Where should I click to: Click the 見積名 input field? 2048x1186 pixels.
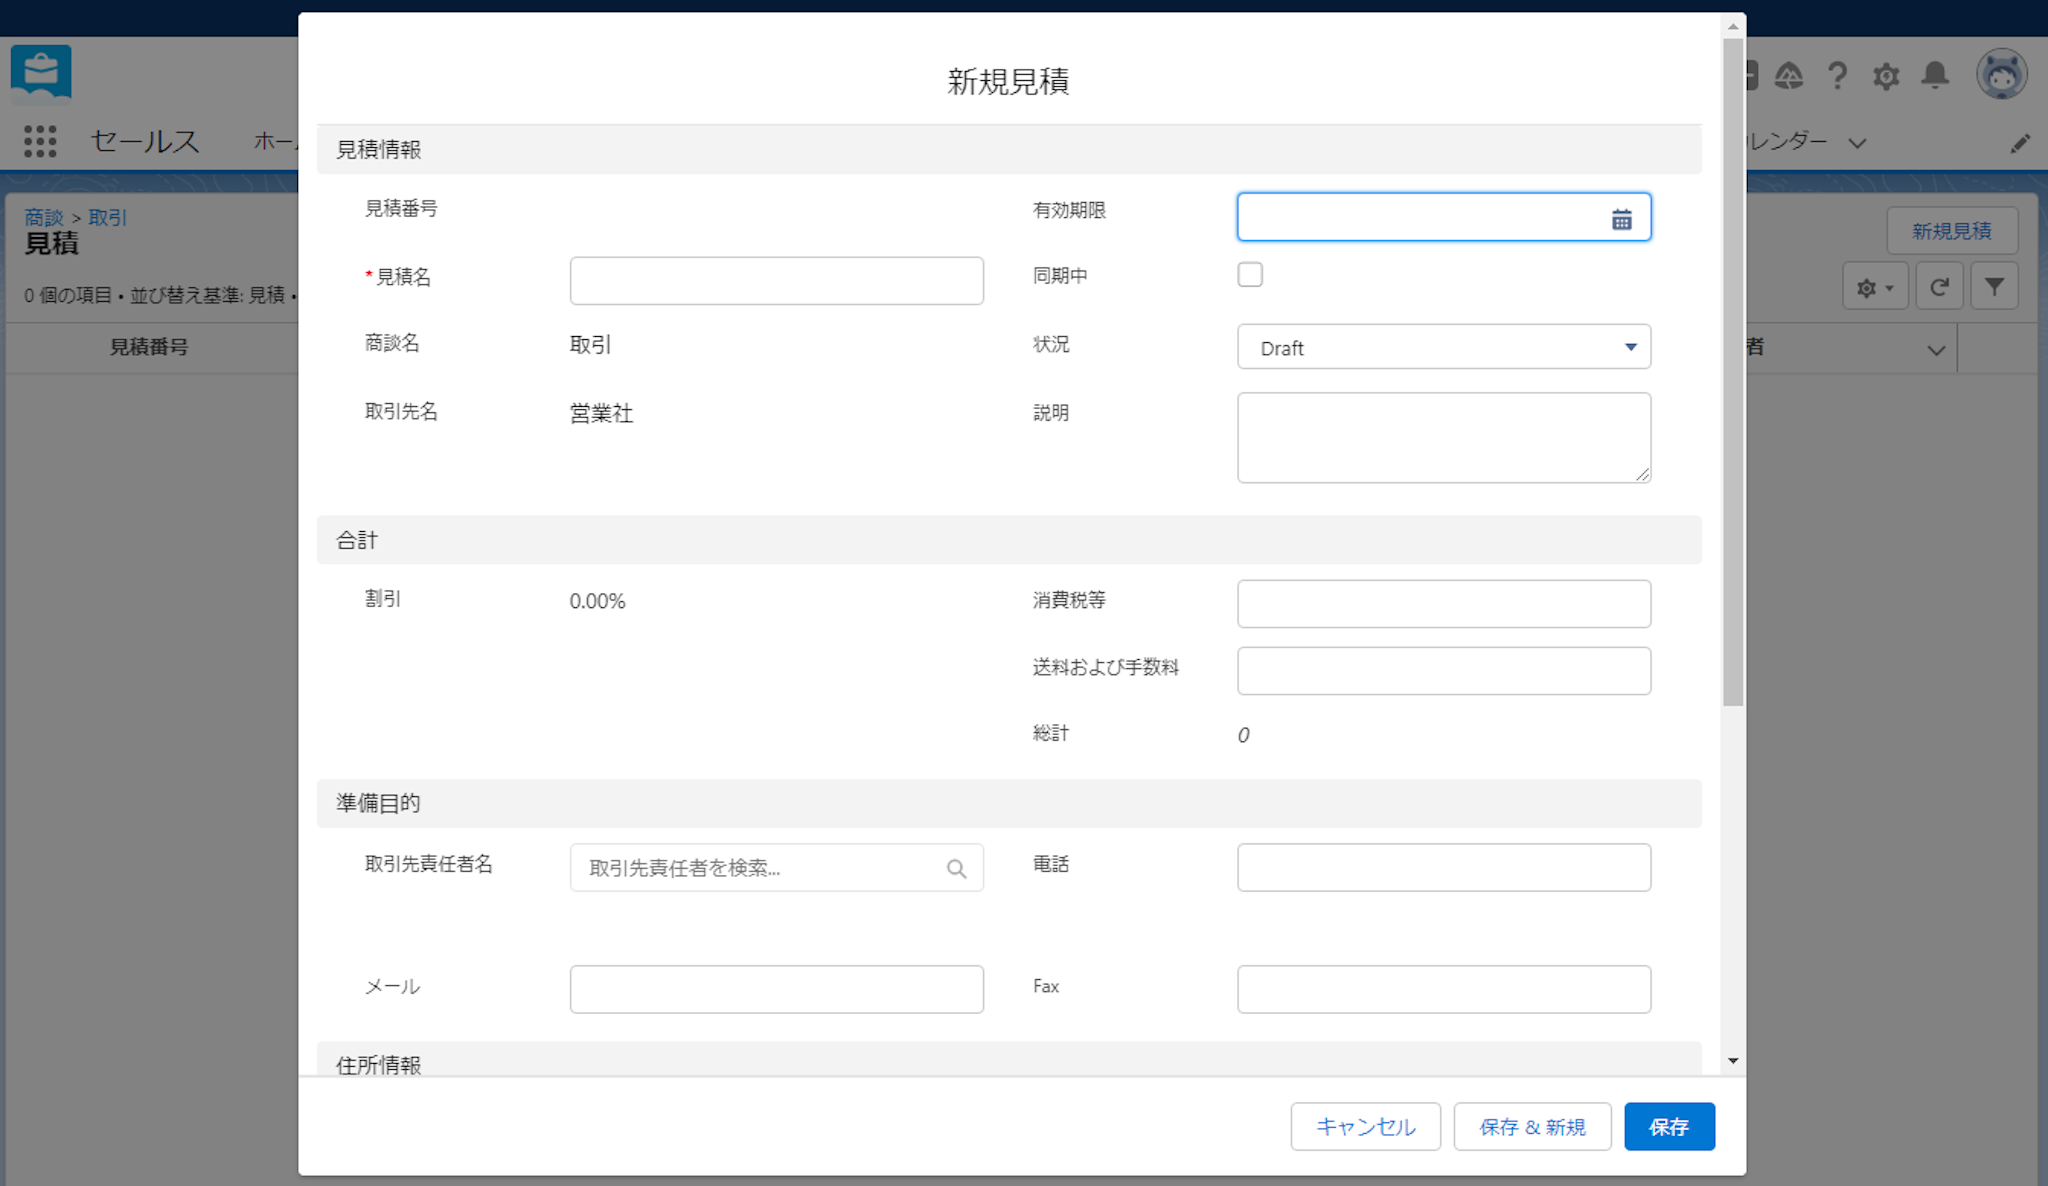tap(776, 281)
